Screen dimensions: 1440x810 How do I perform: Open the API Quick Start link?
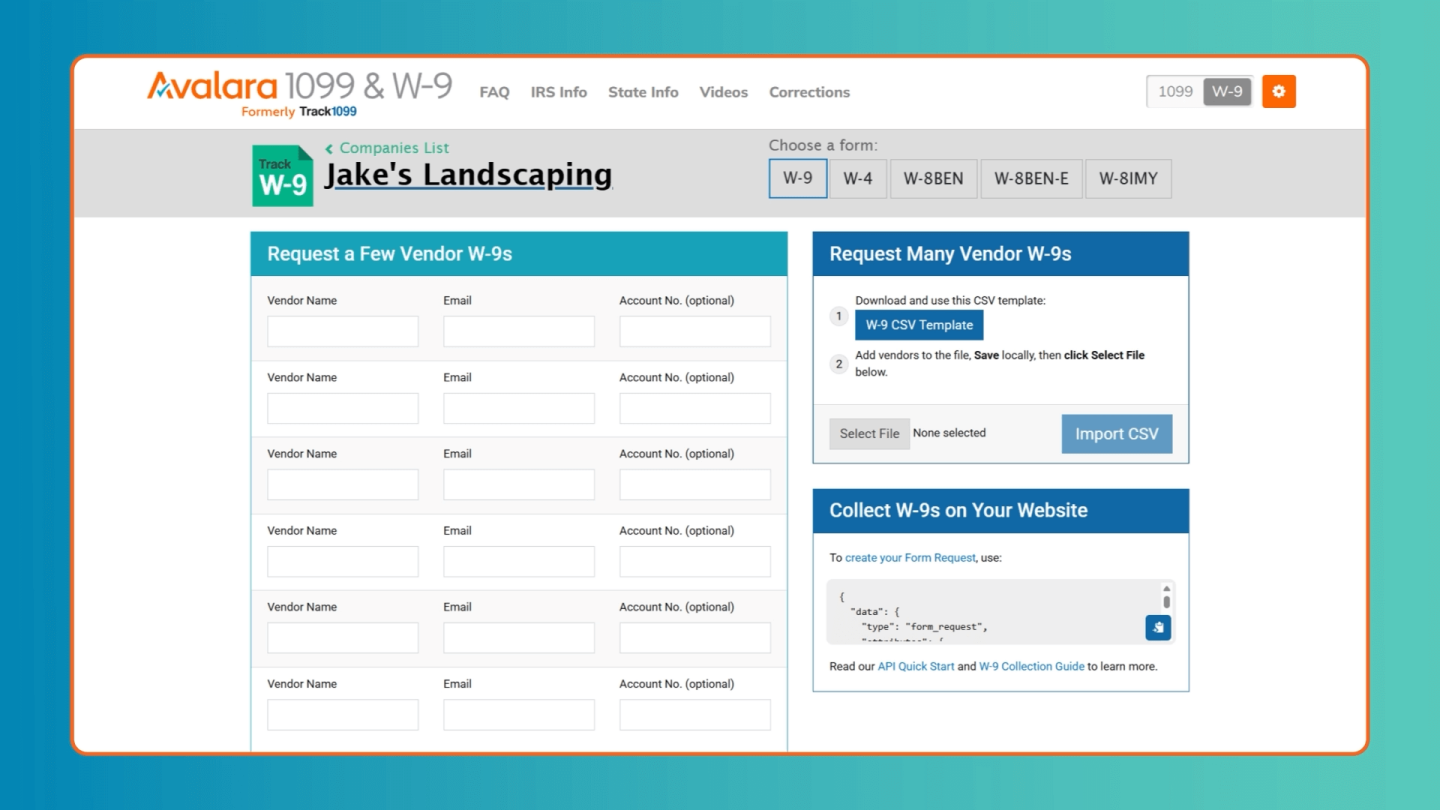pos(916,666)
